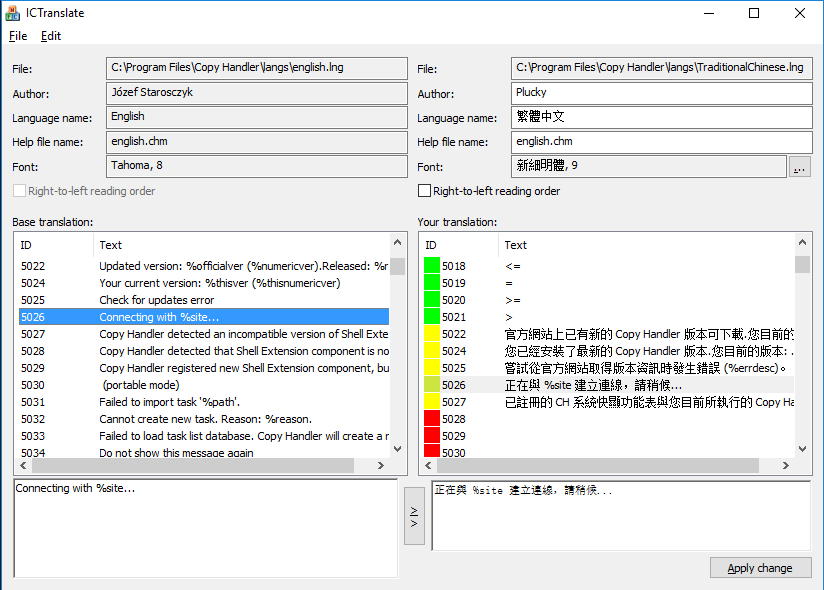Click the red status swatch for ID 5029
This screenshot has height=590, width=824.
pos(432,436)
